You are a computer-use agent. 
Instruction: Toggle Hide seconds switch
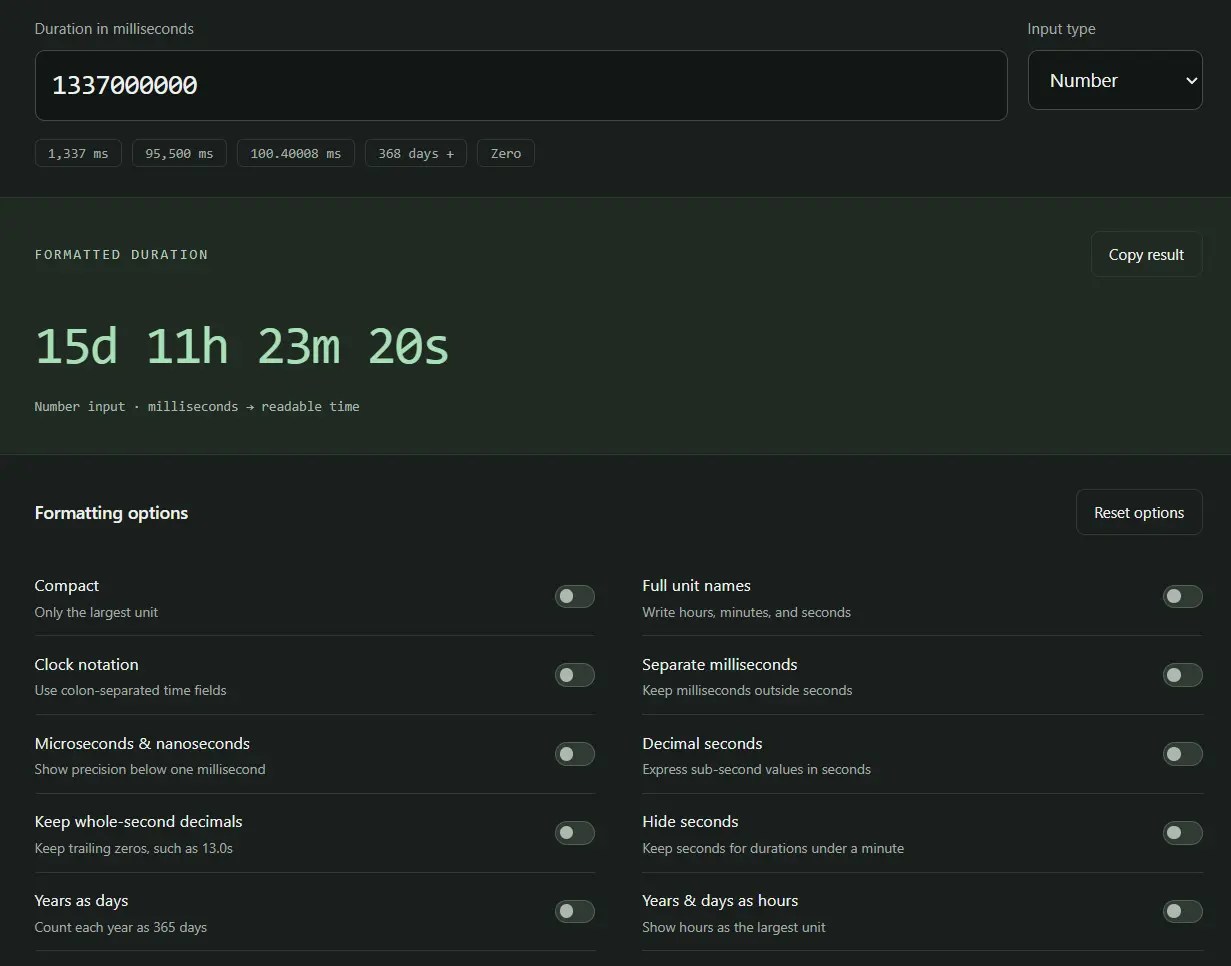coord(1182,833)
